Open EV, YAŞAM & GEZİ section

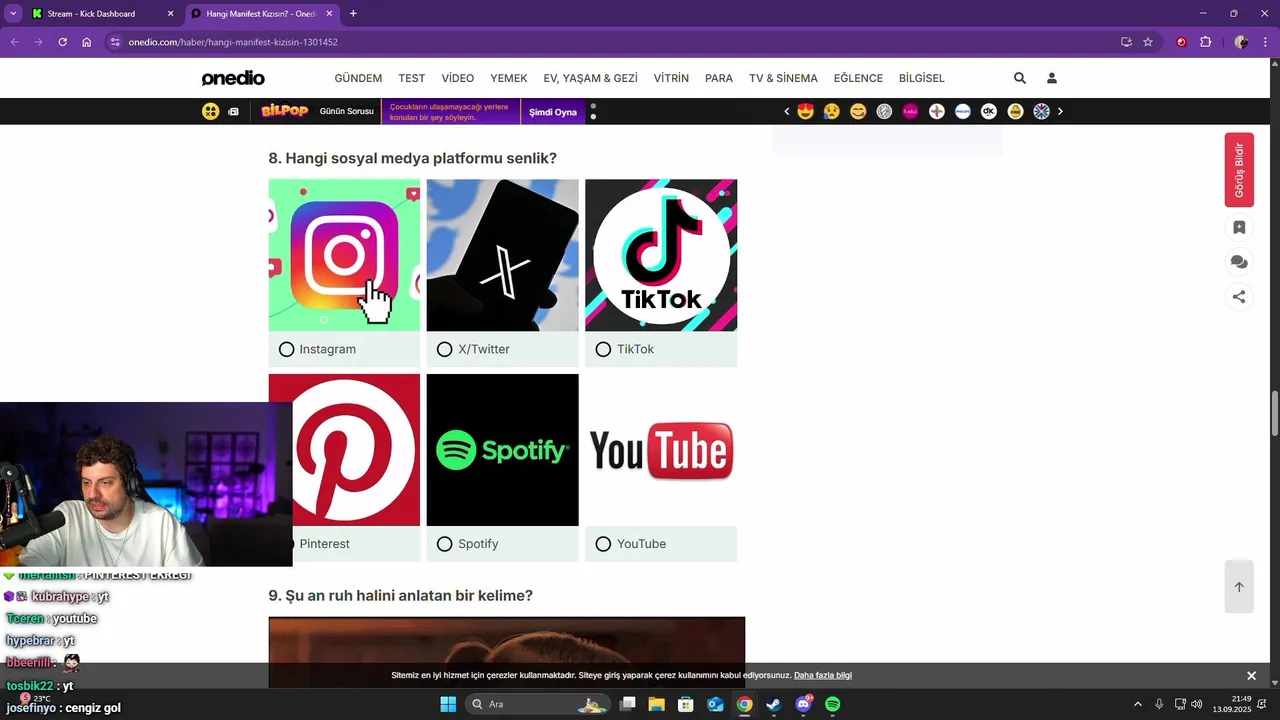590,78
